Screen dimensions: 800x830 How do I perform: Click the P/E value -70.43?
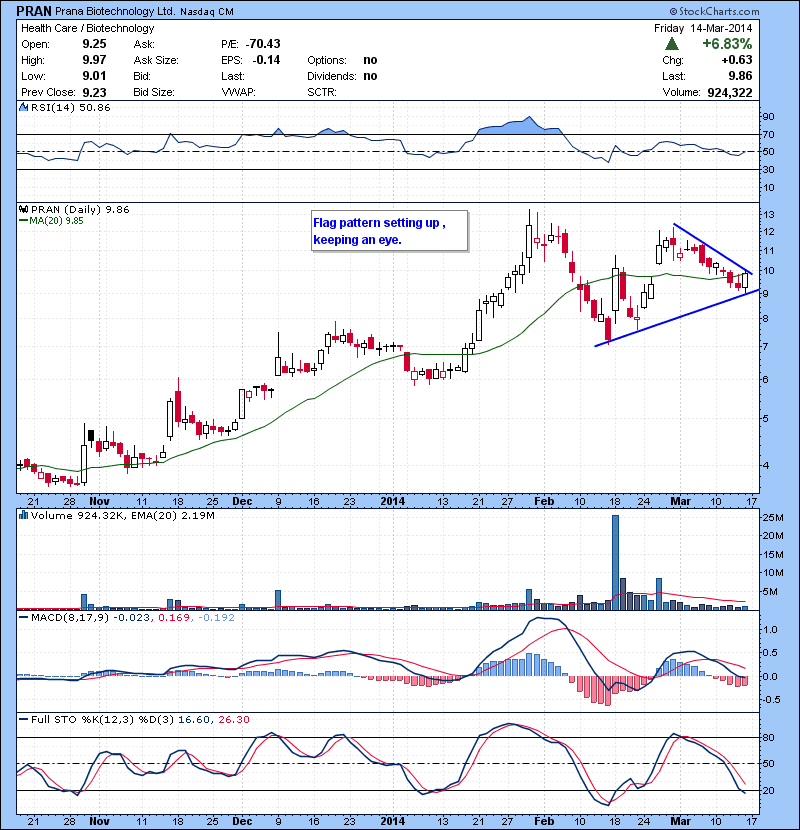(263, 44)
